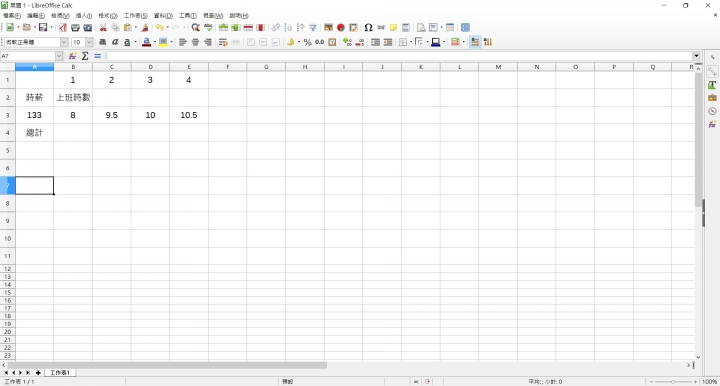
Task: Sort descending icon
Action: (x=301, y=28)
